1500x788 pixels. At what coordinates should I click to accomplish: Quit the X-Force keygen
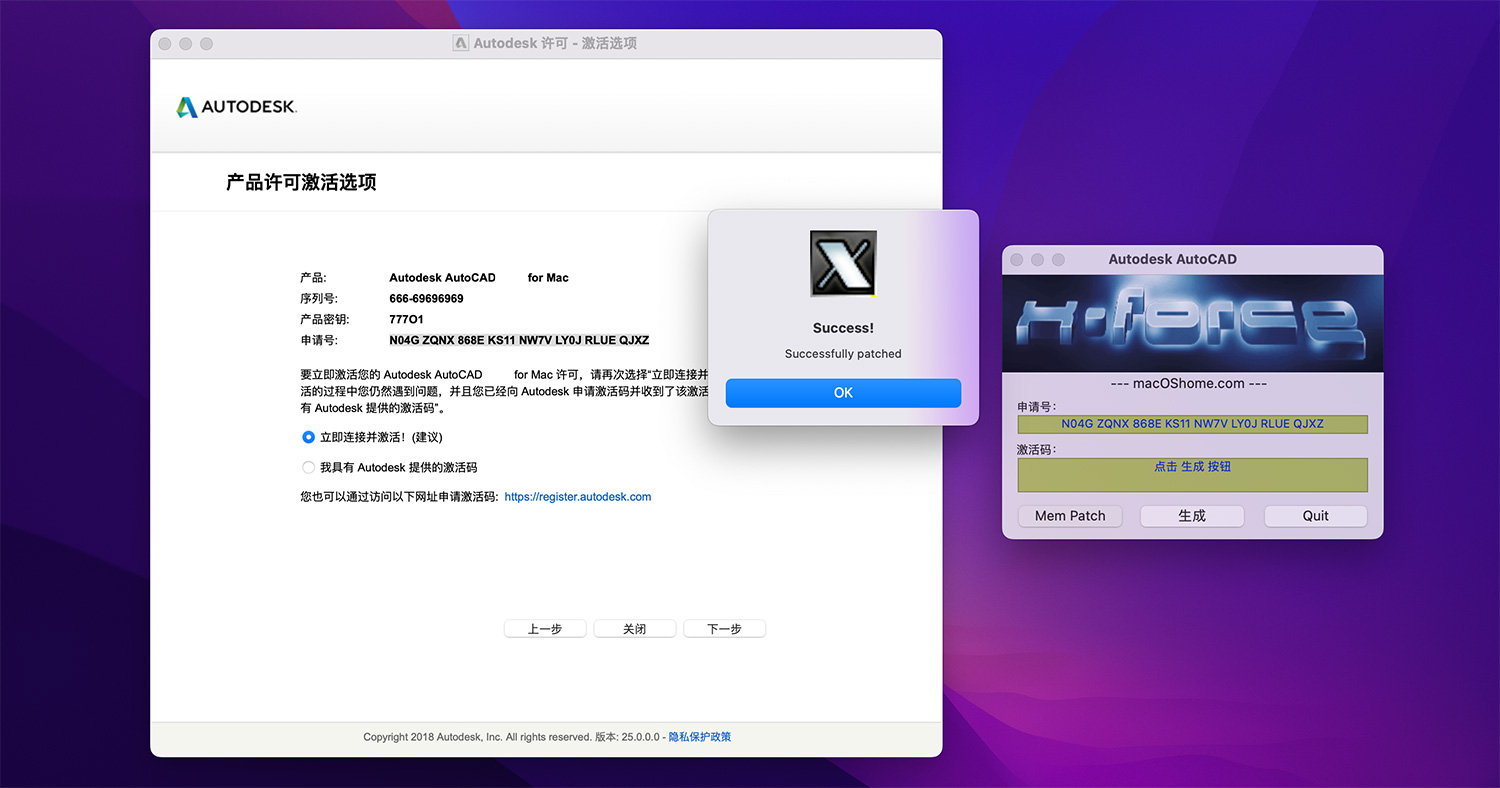(1315, 516)
